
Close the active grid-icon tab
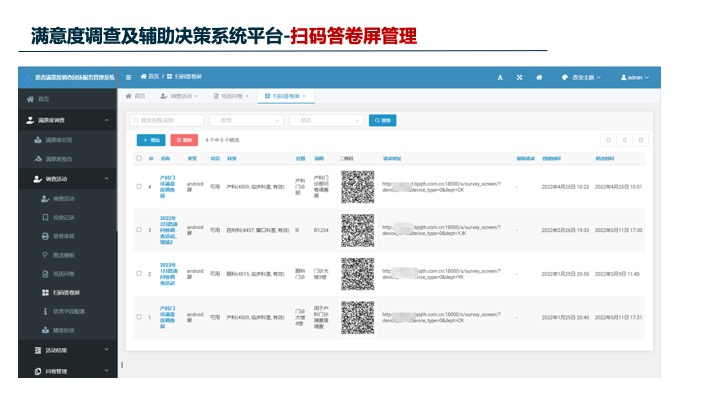pos(304,96)
